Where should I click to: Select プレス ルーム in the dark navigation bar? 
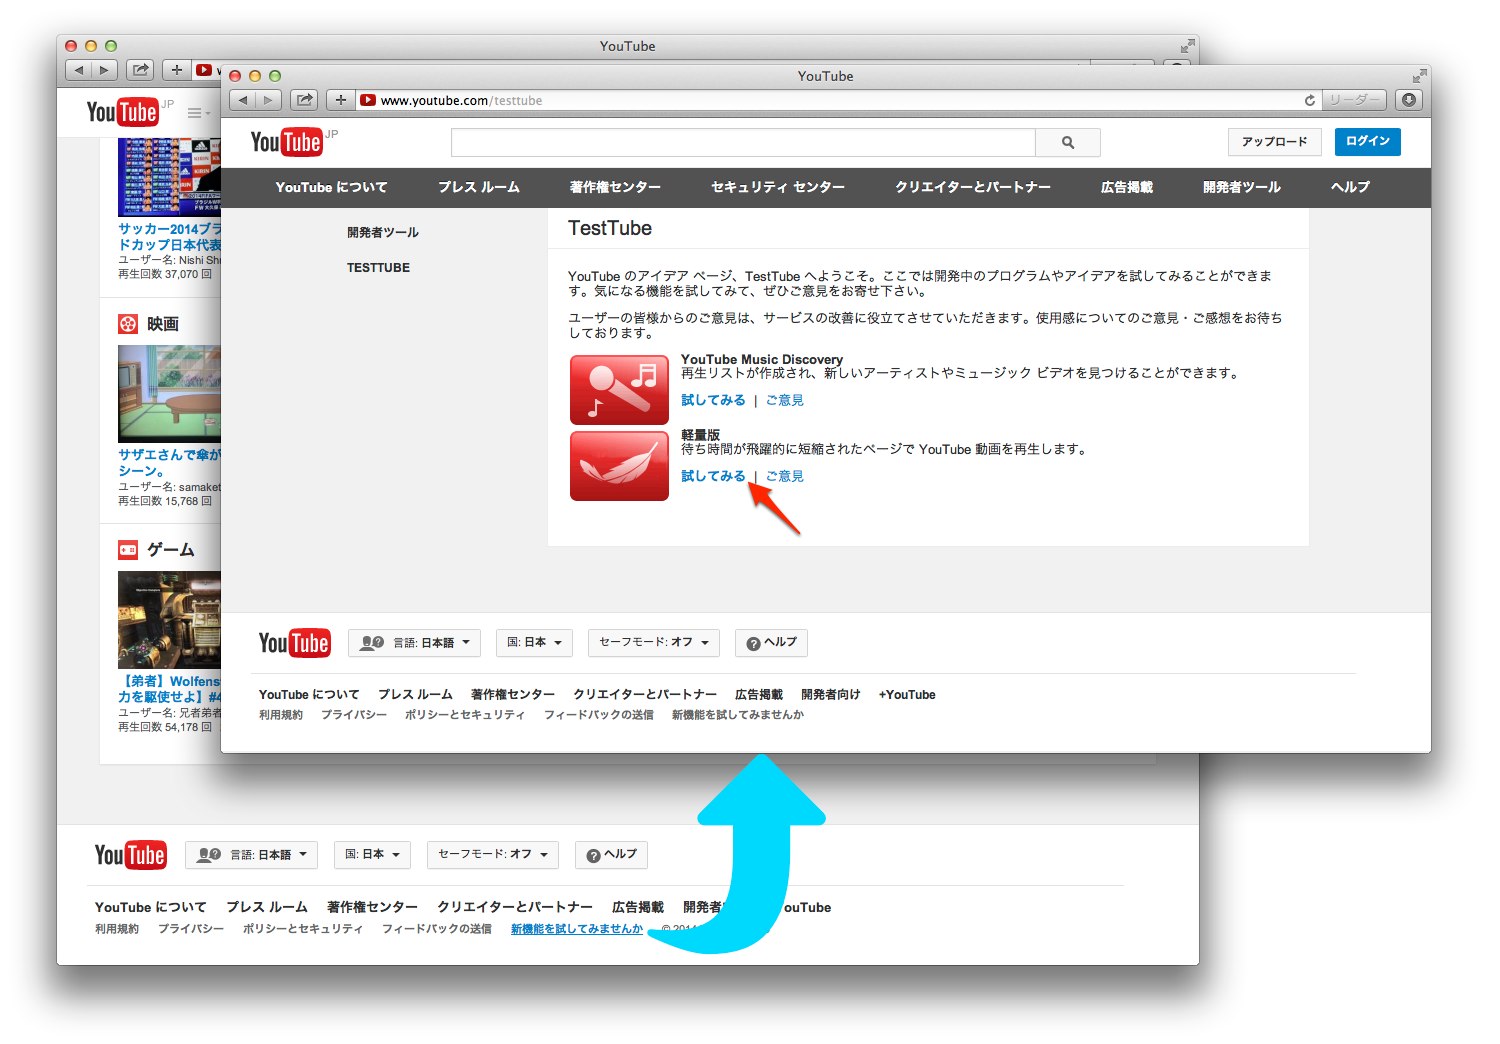[479, 187]
